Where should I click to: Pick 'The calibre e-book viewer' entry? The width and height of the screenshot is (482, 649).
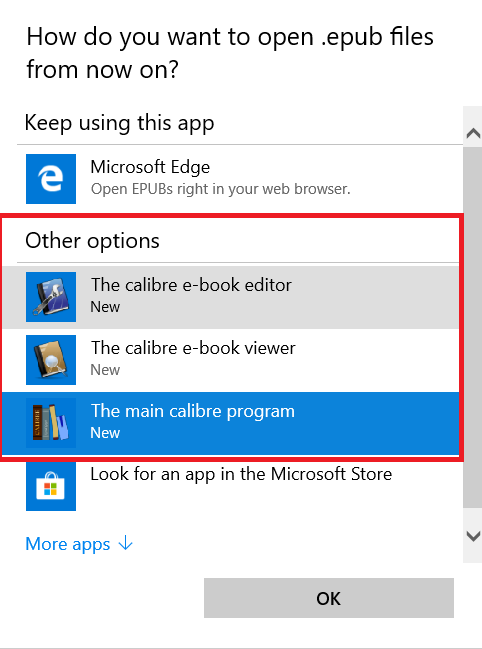point(232,360)
